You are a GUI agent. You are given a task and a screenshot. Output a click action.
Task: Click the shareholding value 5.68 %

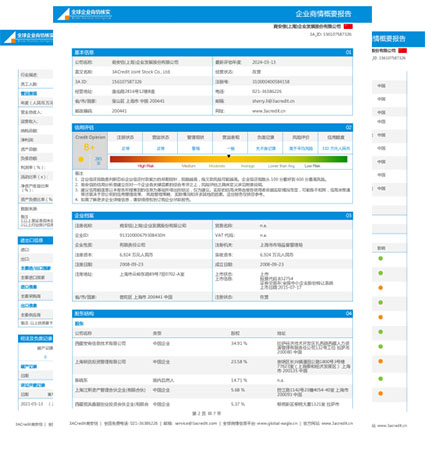tap(238, 390)
